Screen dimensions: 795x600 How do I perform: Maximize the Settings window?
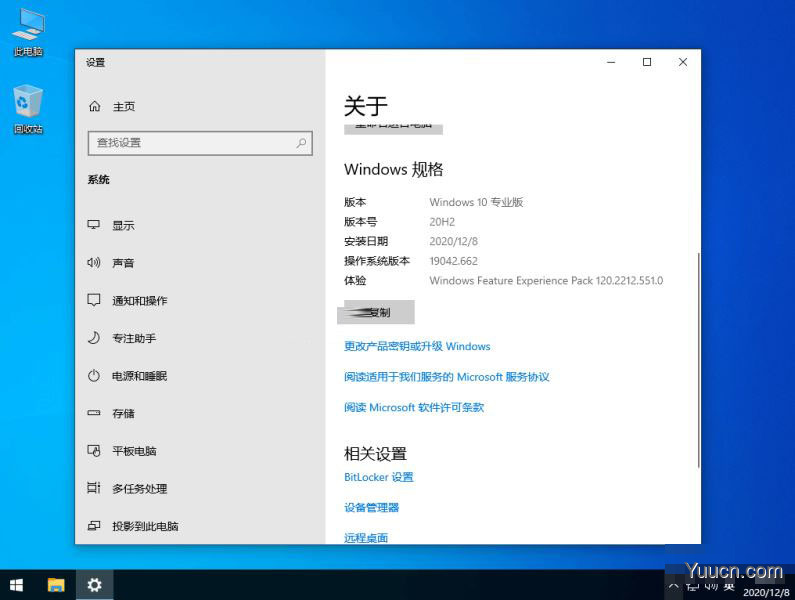click(647, 62)
